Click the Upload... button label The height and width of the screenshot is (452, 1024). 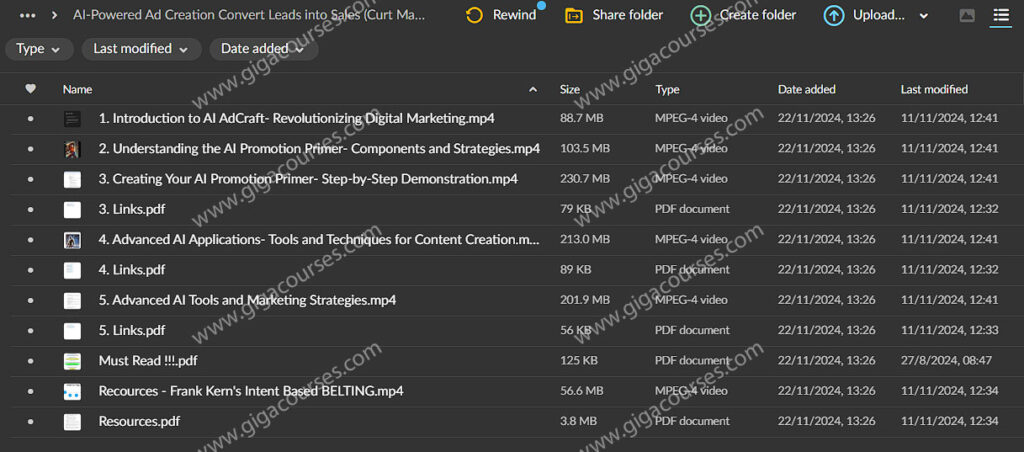[879, 16]
